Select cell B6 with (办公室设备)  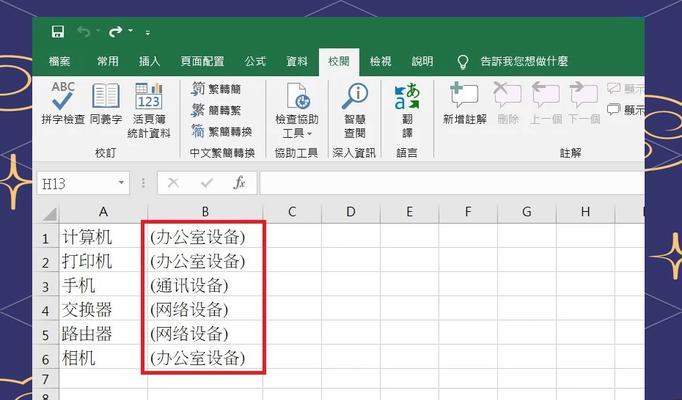click(x=205, y=357)
